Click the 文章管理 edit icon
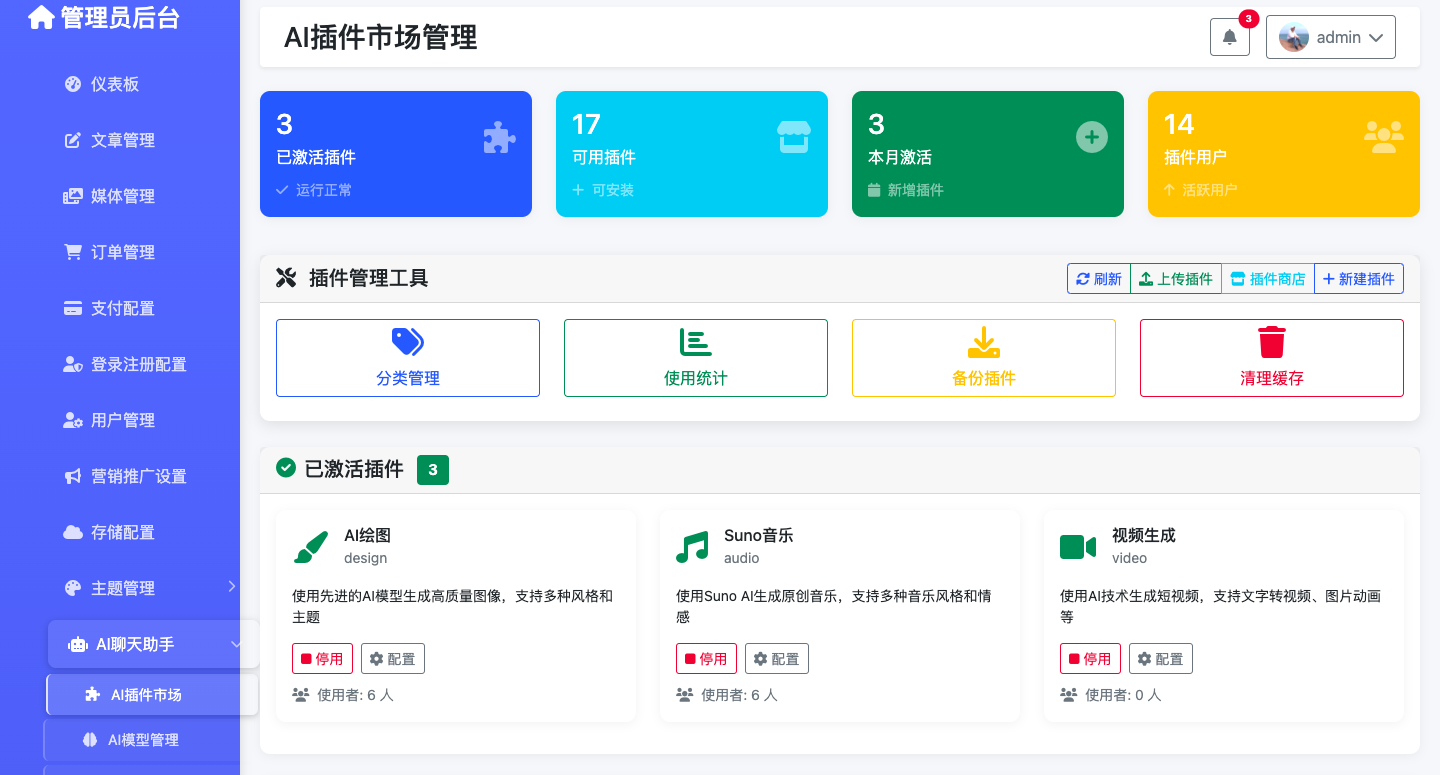Viewport: 1440px width, 775px height. [72, 140]
